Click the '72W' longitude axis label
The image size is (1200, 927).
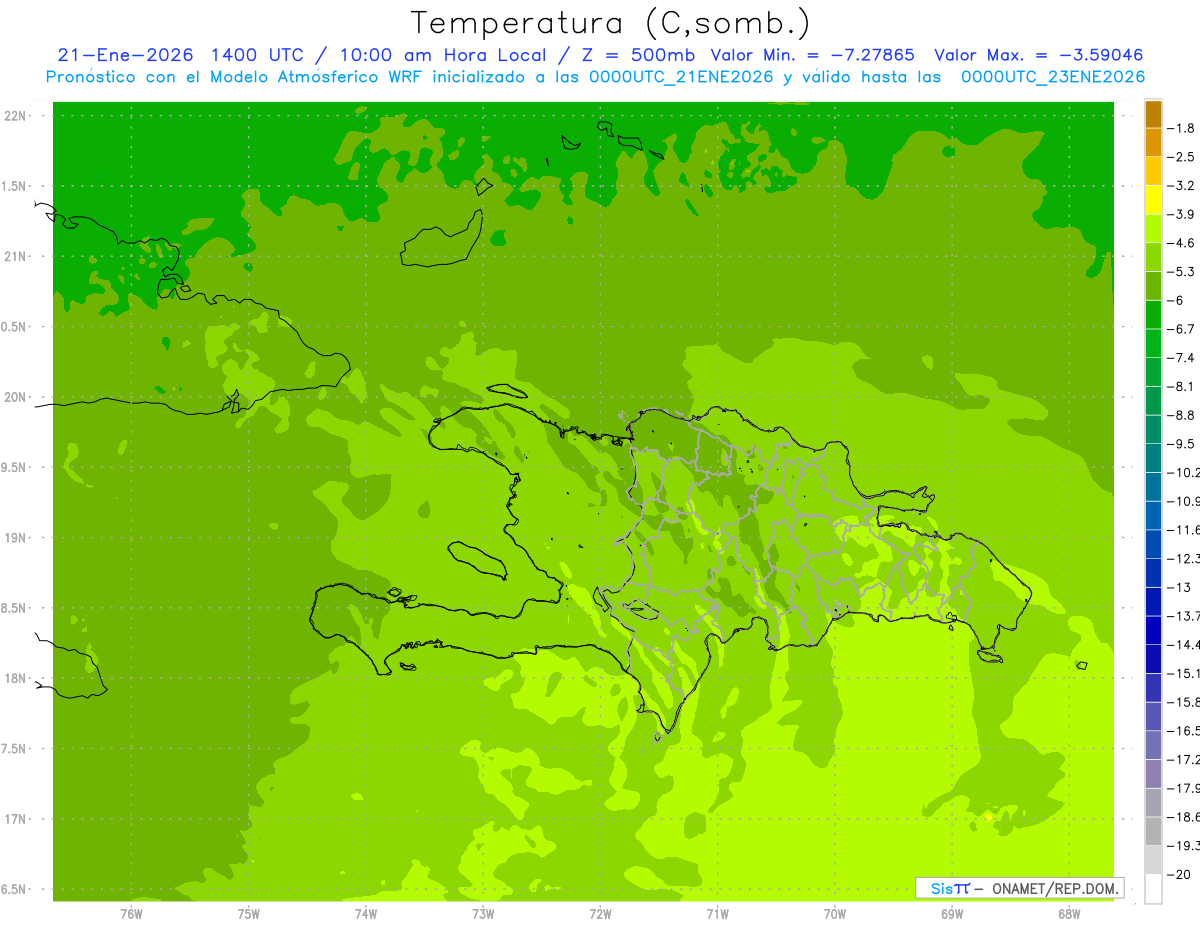(x=600, y=914)
